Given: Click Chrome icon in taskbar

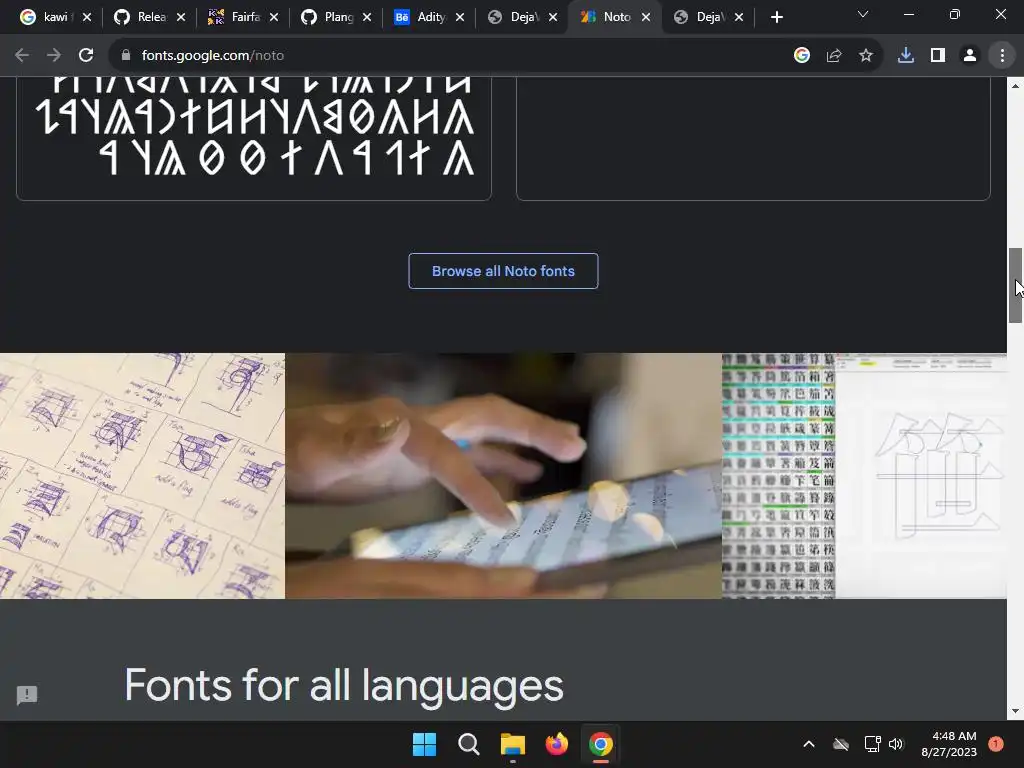Looking at the screenshot, I should [601, 744].
